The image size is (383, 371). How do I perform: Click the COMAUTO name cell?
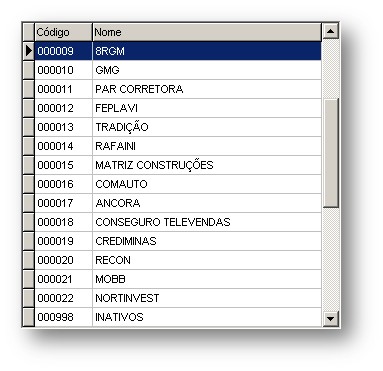[x=207, y=184]
